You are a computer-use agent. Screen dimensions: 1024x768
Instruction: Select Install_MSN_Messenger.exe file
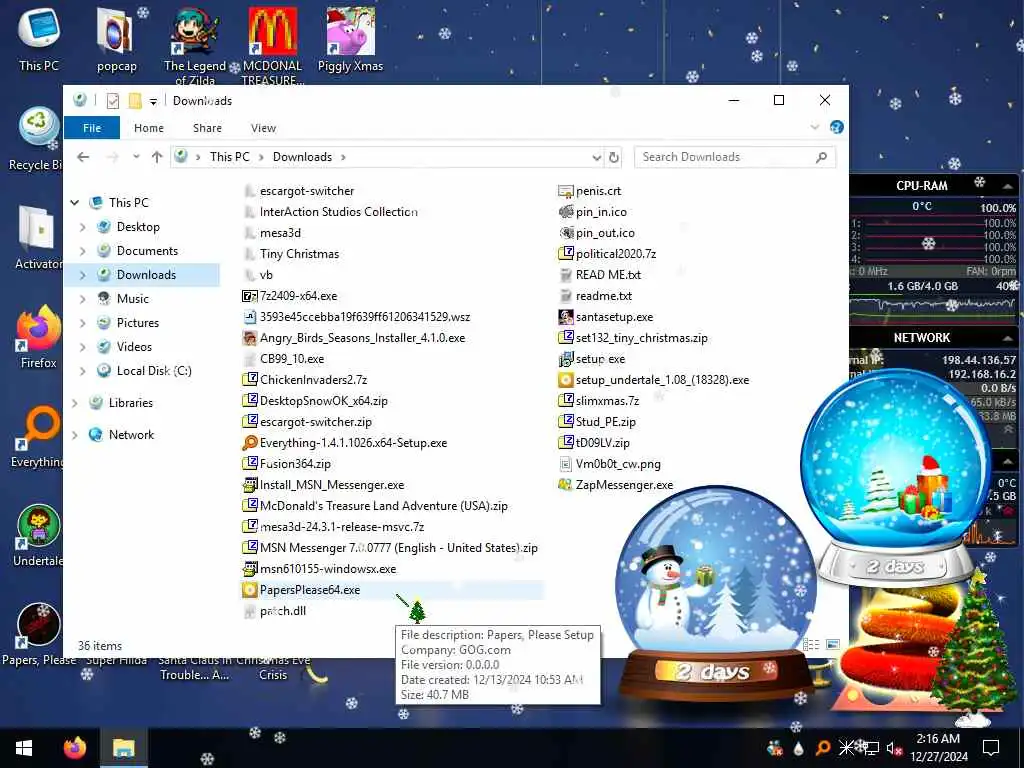(323, 485)
